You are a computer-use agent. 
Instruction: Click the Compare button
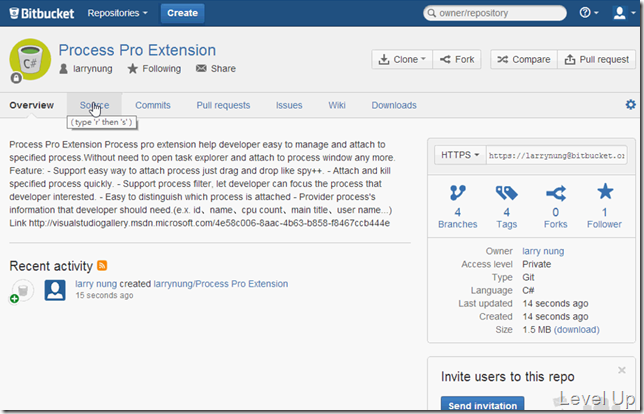pyautogui.click(x=524, y=60)
